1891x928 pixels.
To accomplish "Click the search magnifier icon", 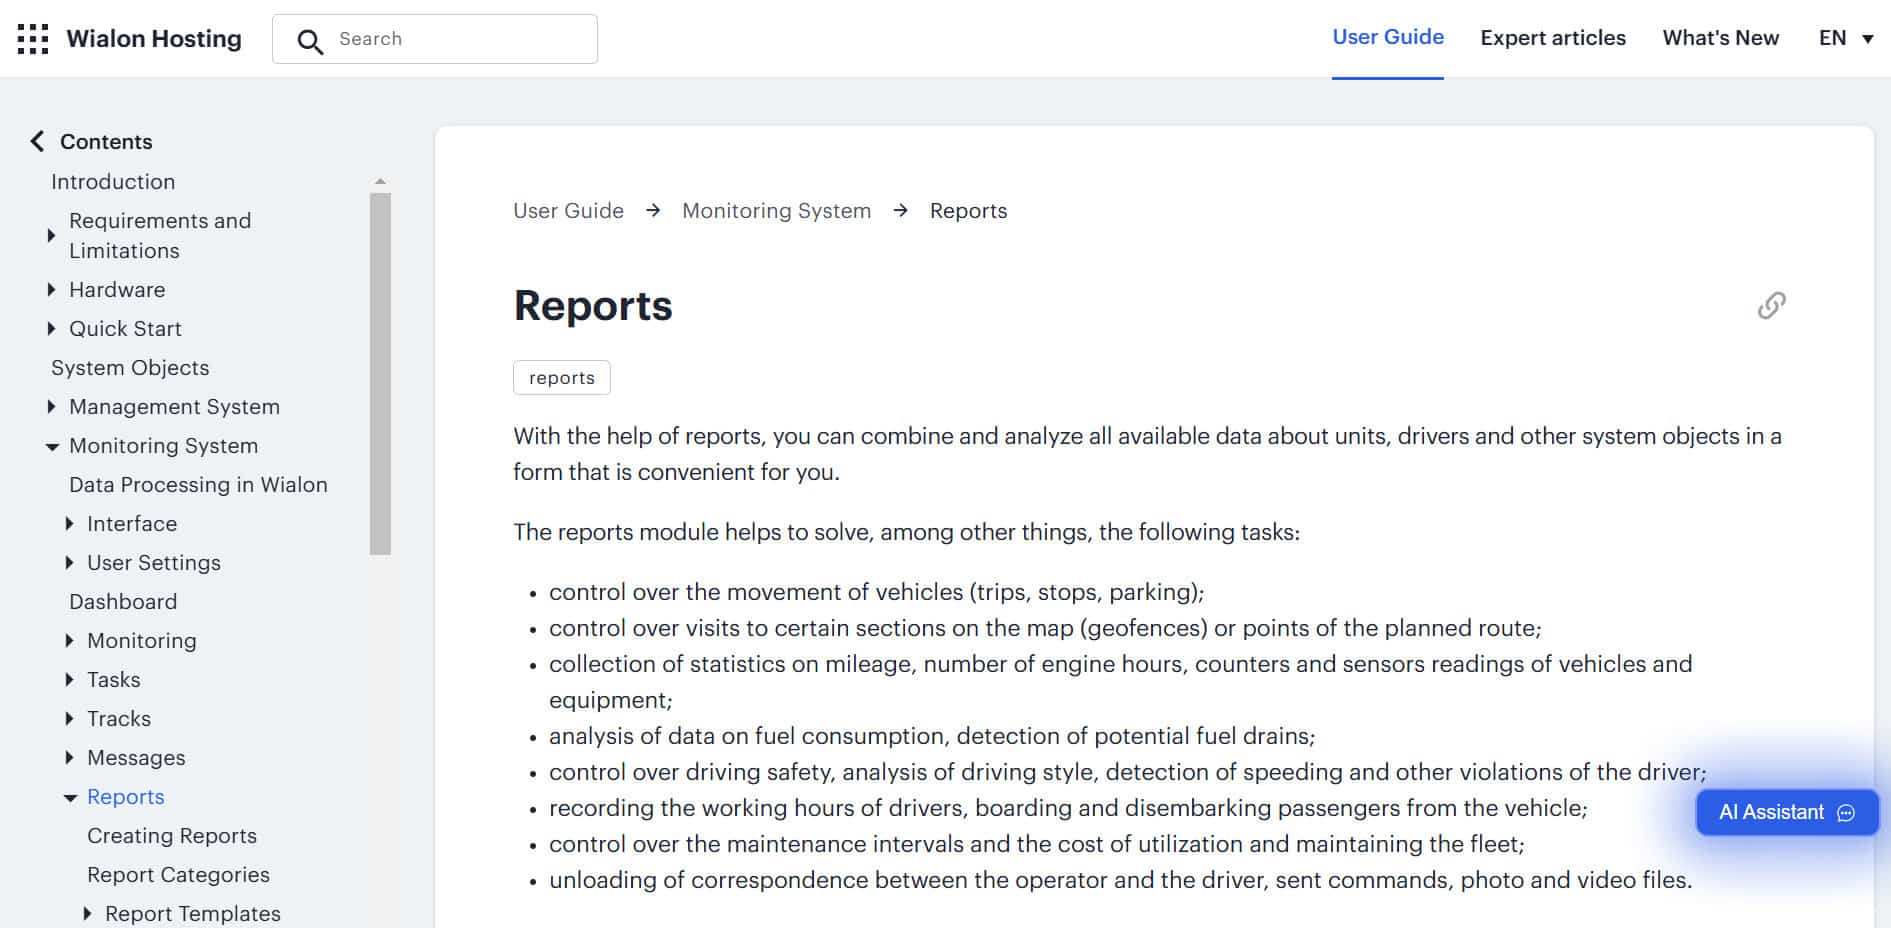I will [310, 41].
